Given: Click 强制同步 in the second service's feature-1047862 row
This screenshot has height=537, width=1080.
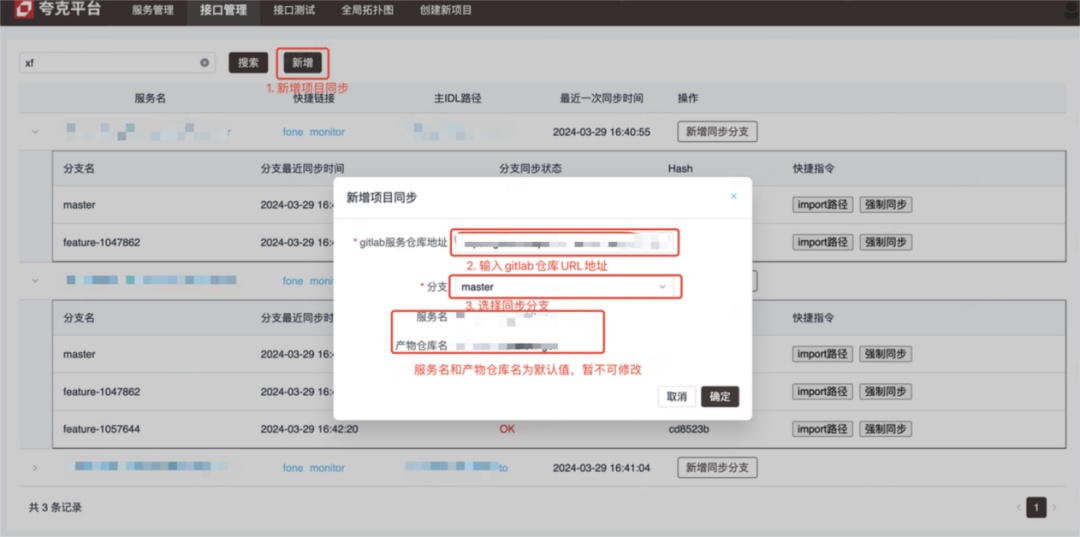Looking at the screenshot, I should (885, 392).
